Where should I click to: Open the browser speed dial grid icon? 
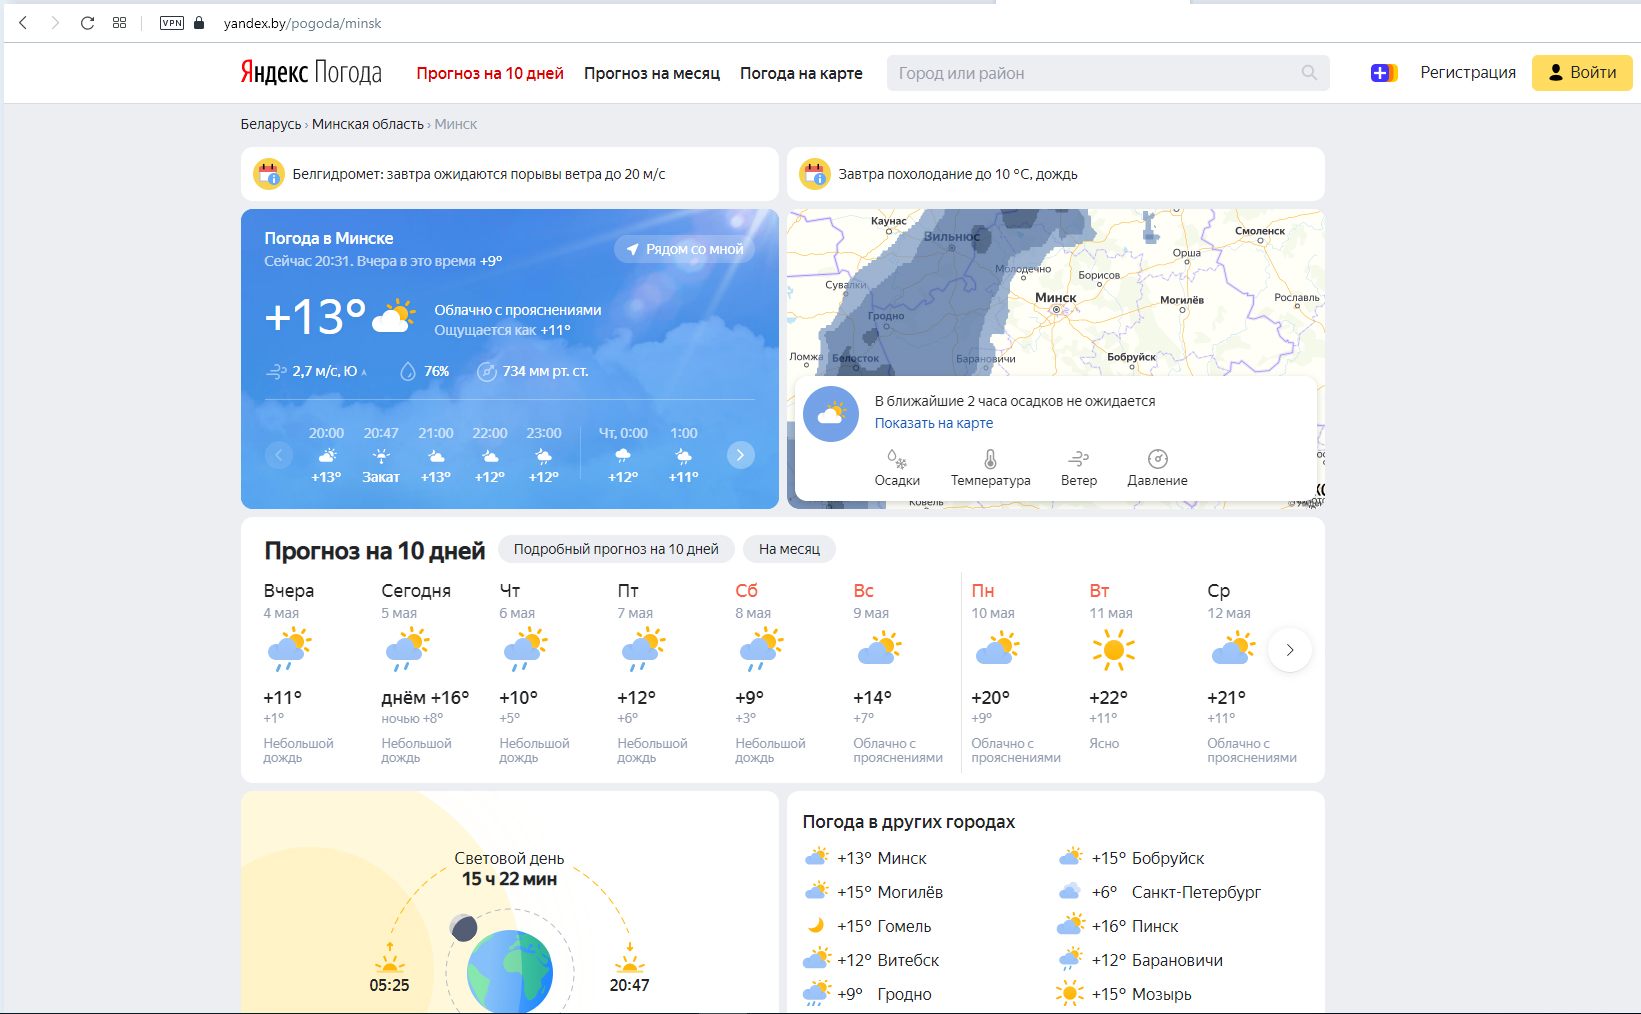click(119, 23)
